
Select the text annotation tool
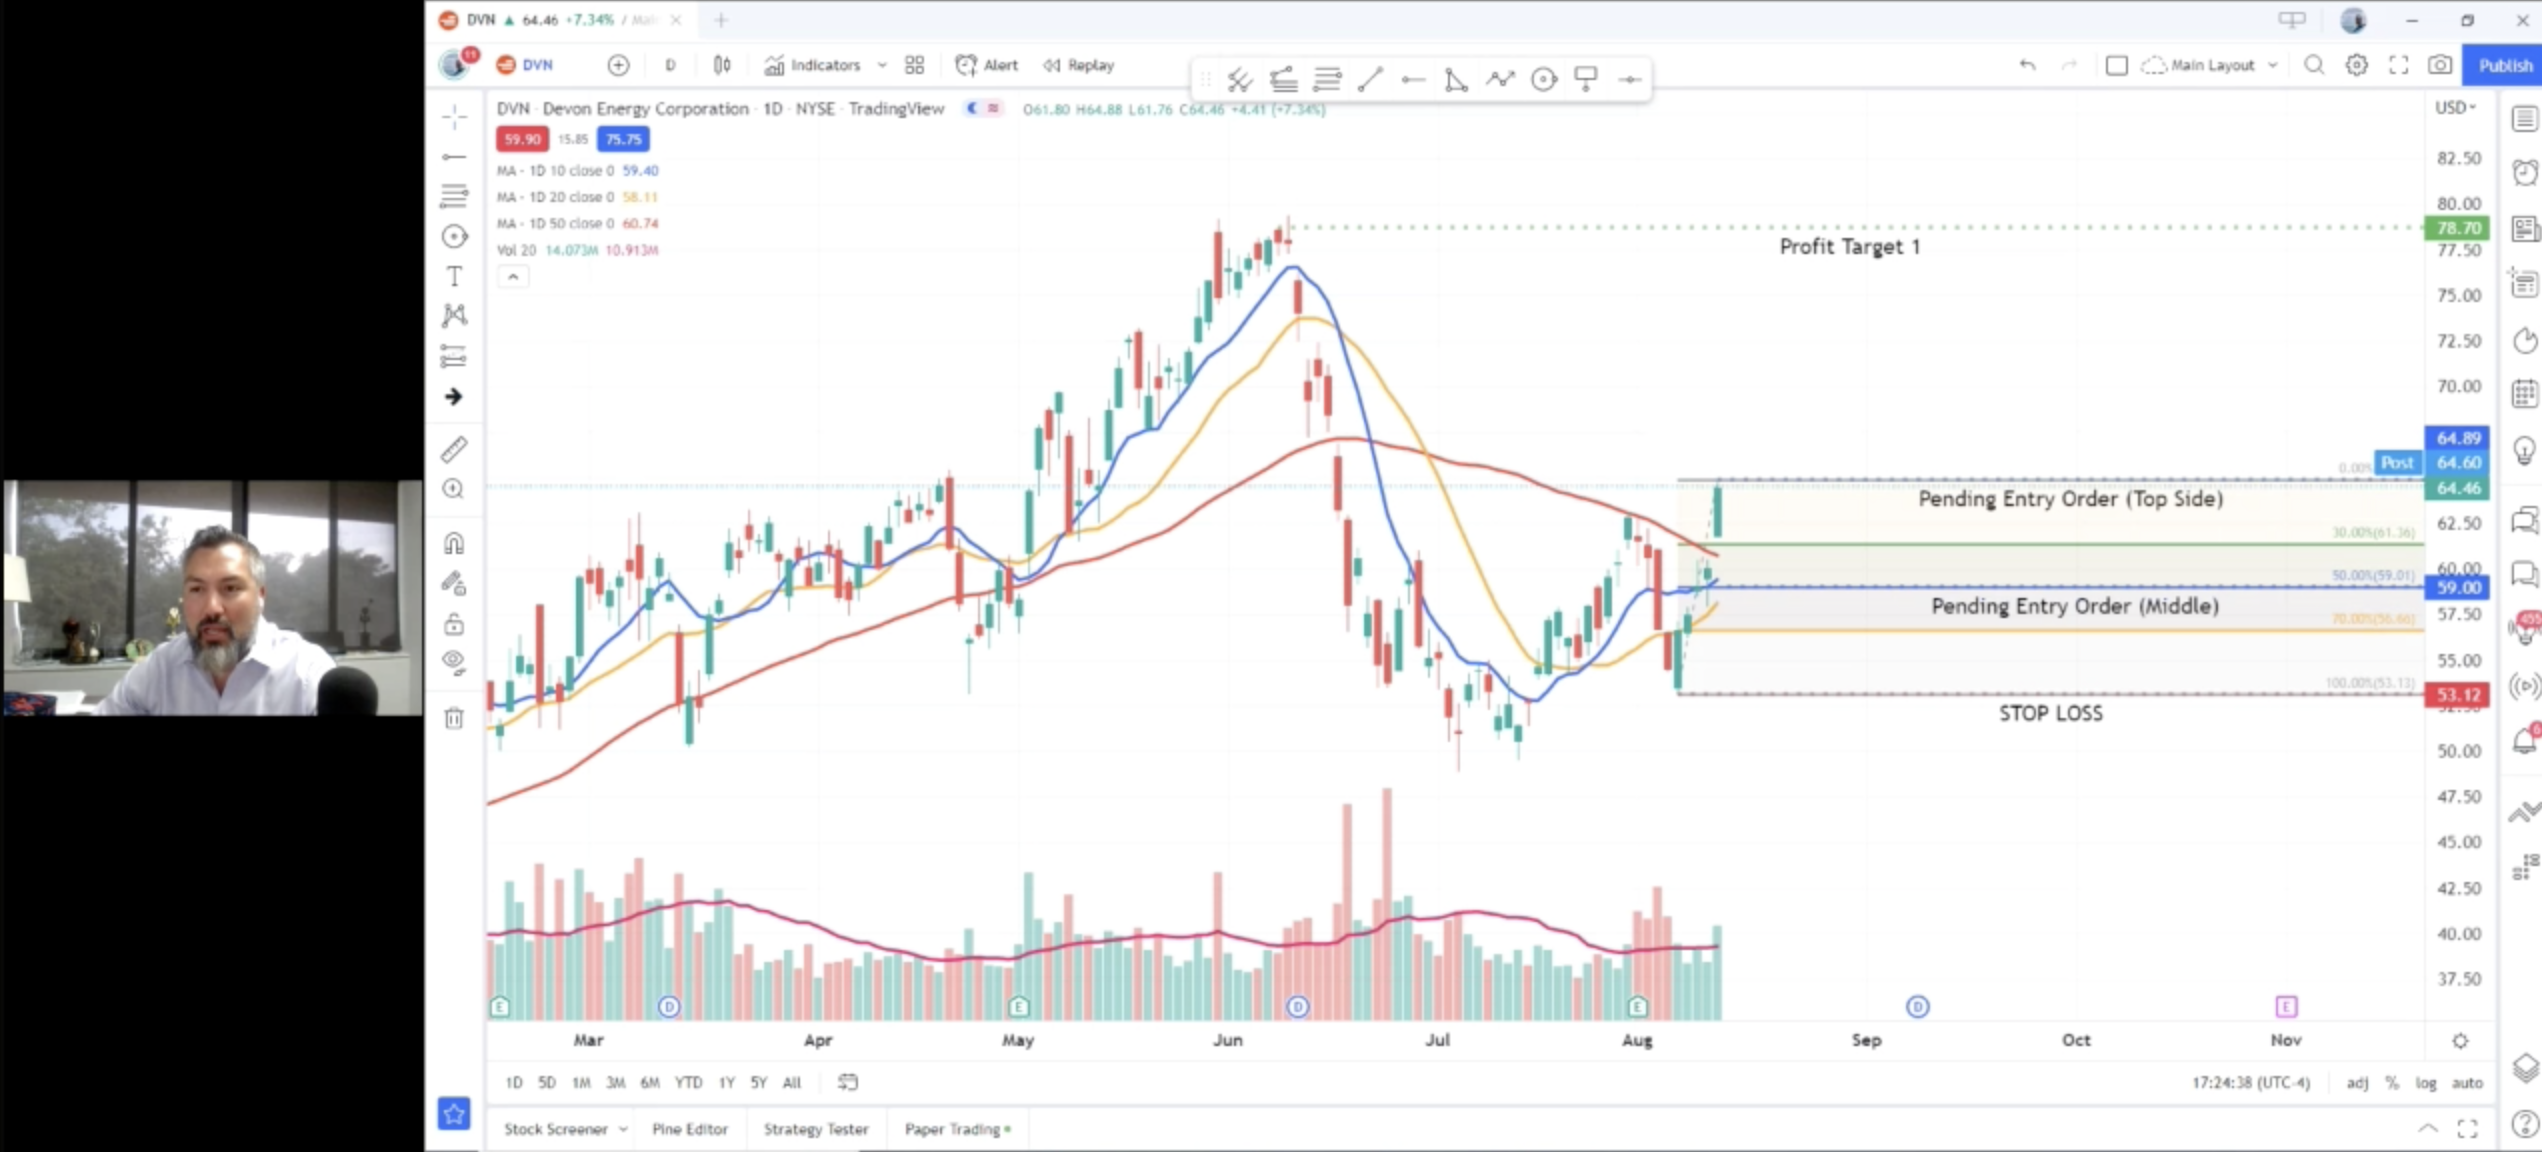click(x=455, y=276)
